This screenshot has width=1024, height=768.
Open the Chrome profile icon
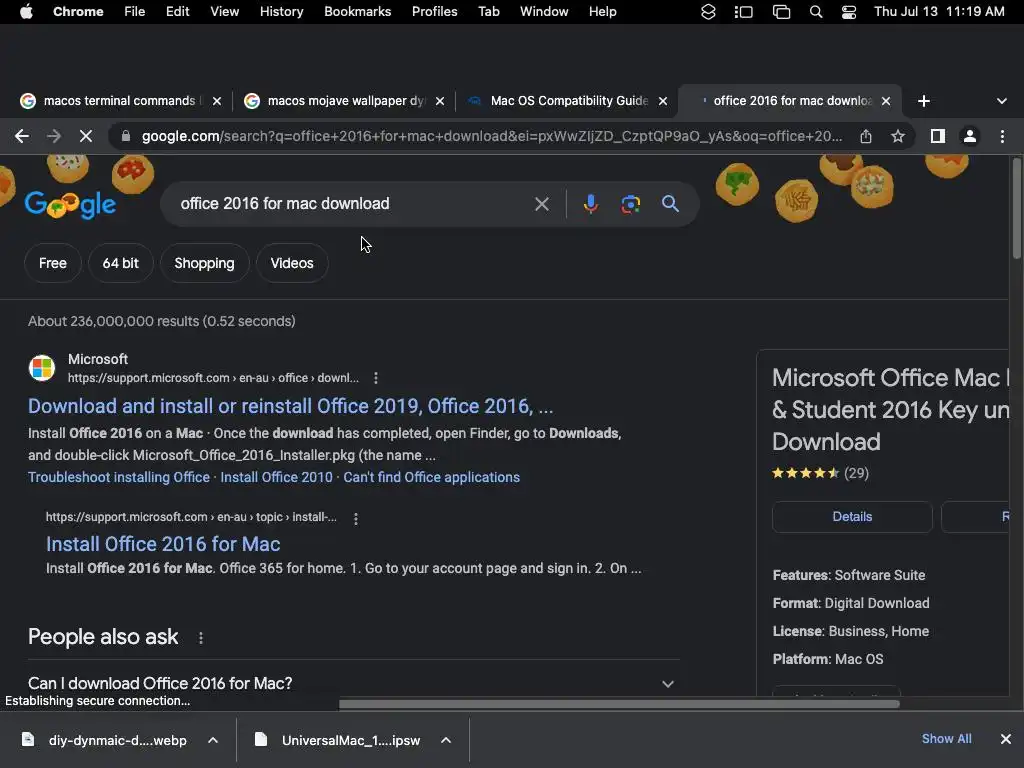pos(970,136)
